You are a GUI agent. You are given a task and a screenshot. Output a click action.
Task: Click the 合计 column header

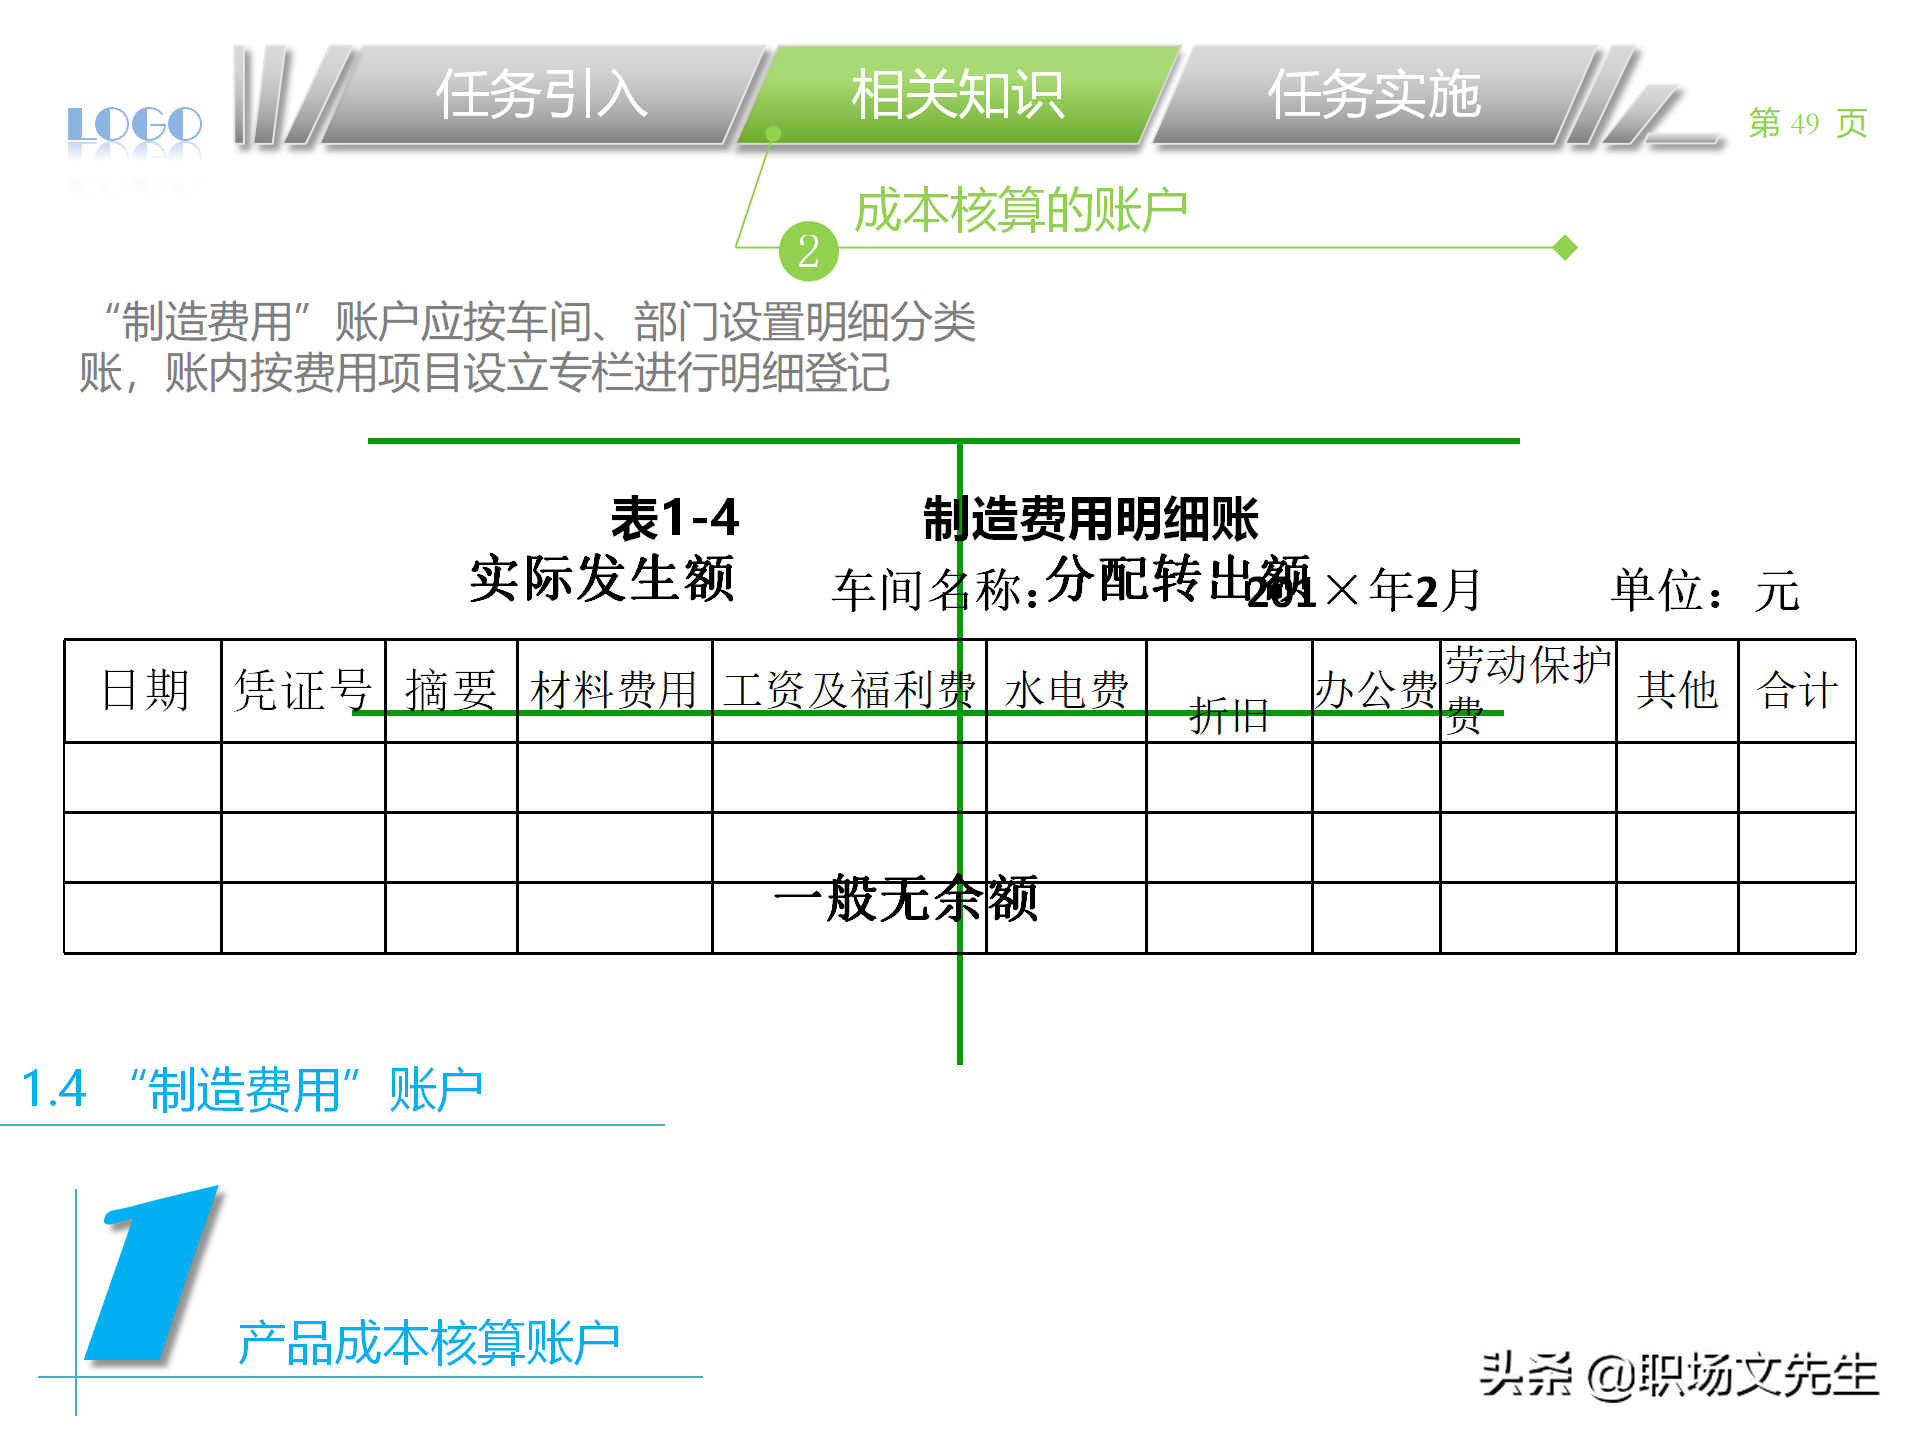coord(1796,691)
